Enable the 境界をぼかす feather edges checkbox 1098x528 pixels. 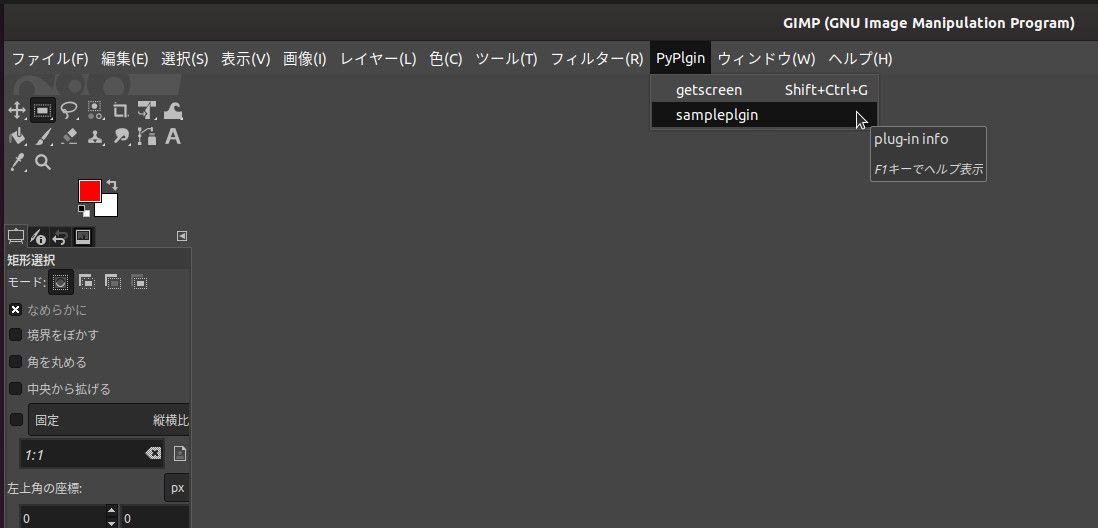pyautogui.click(x=15, y=335)
